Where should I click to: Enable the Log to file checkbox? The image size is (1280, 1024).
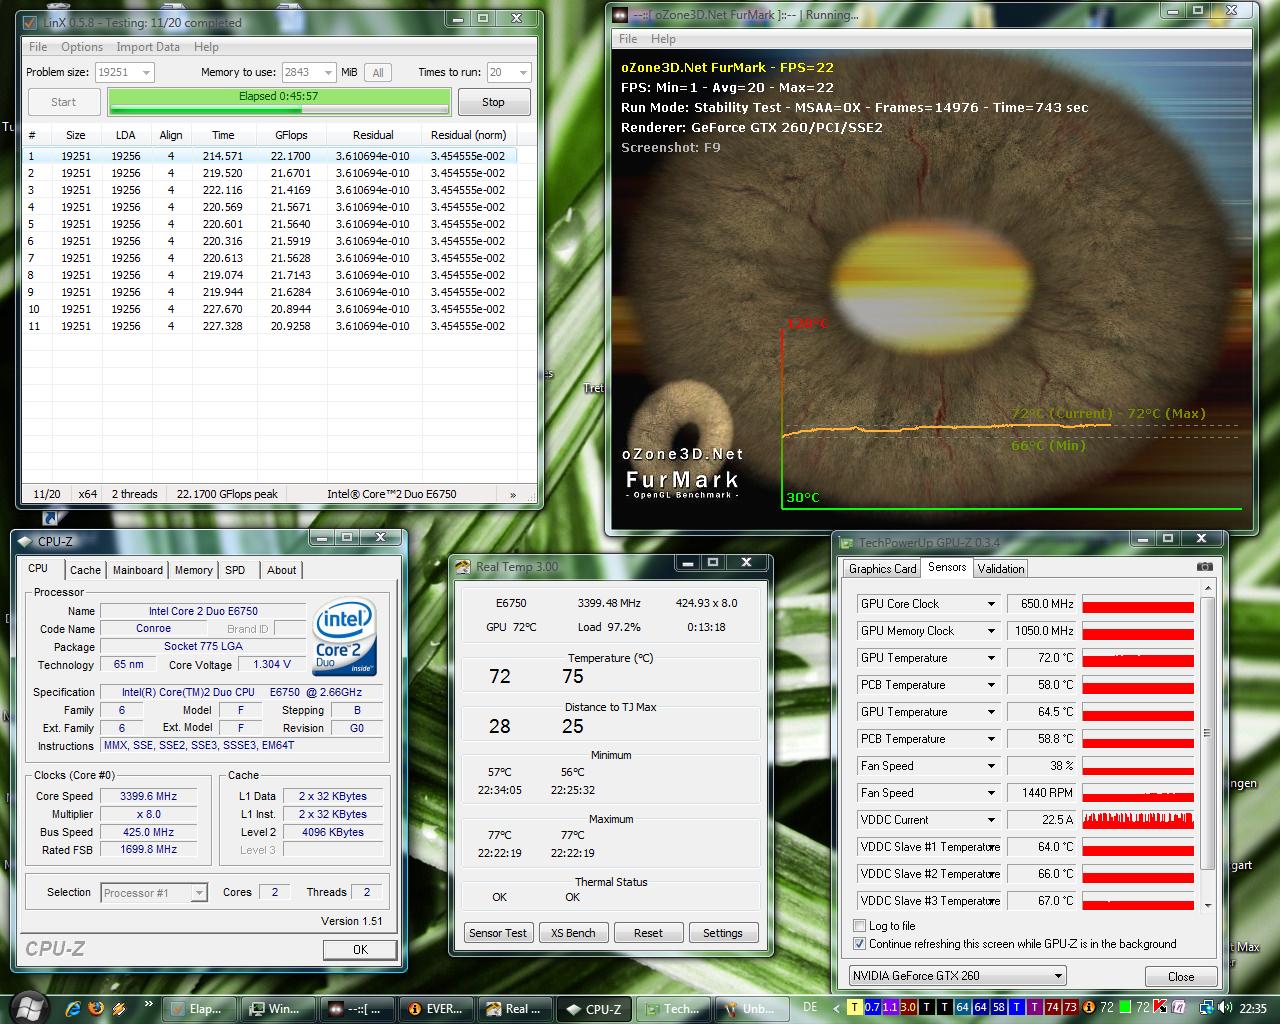click(859, 926)
